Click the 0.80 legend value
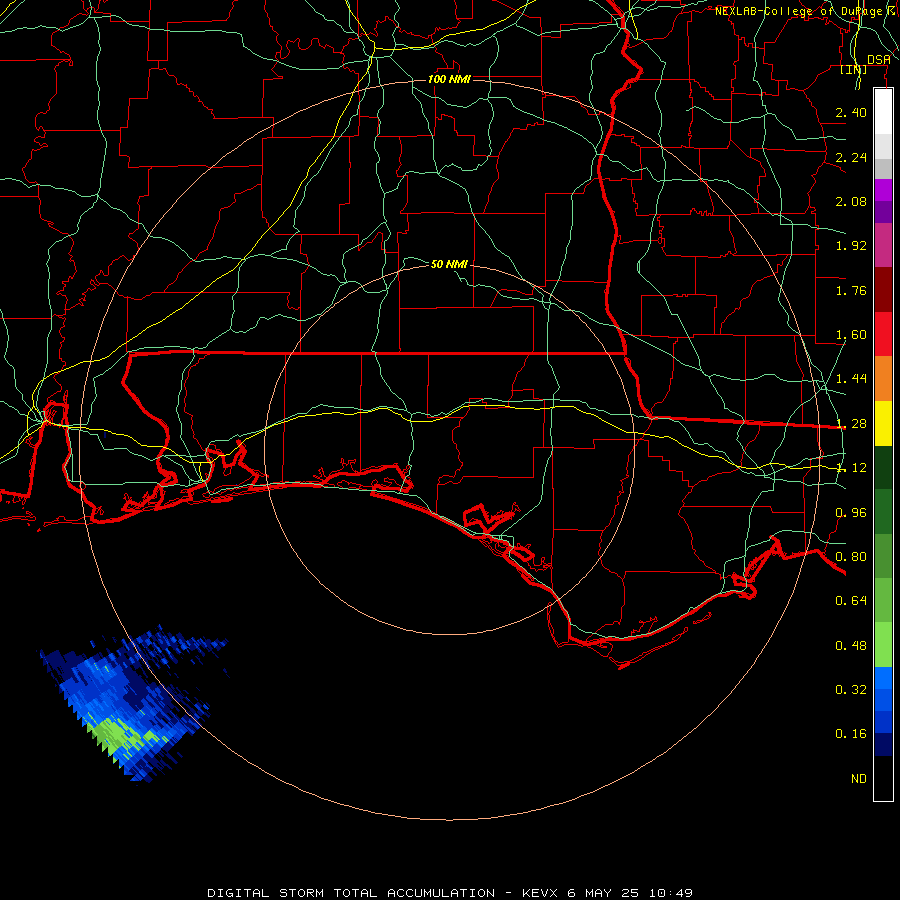 click(x=851, y=557)
